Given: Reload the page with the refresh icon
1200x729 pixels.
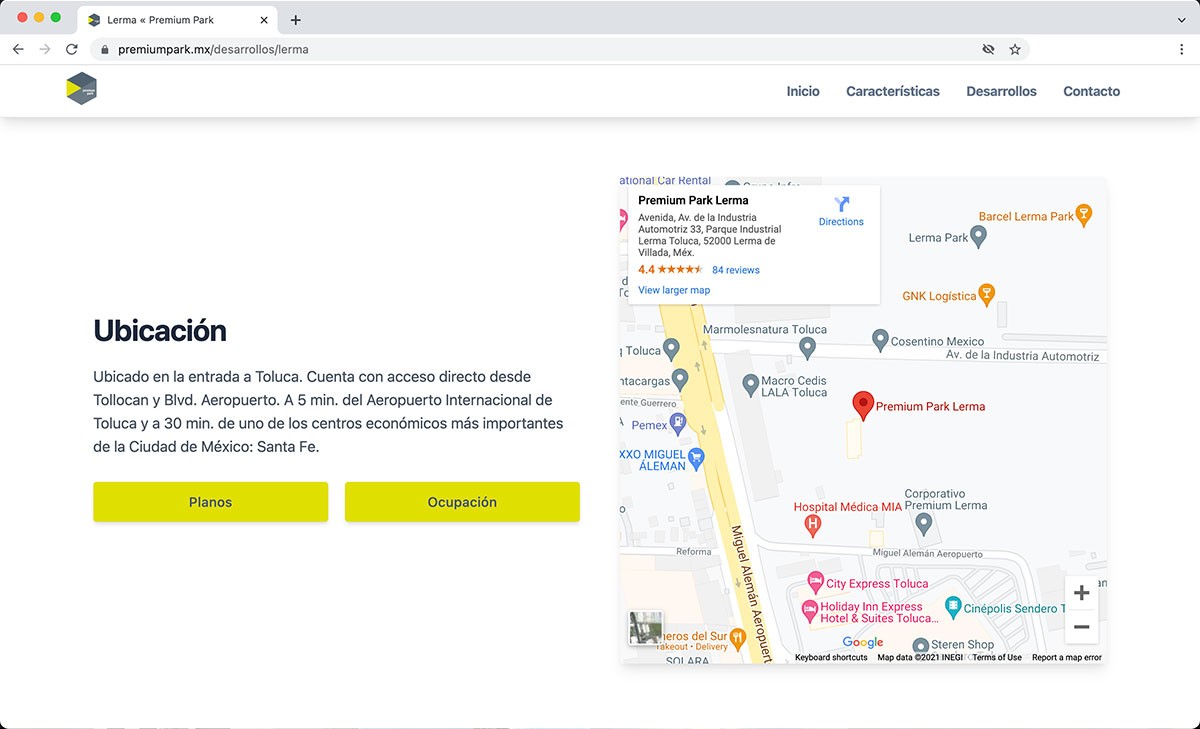Looking at the screenshot, I should [72, 49].
